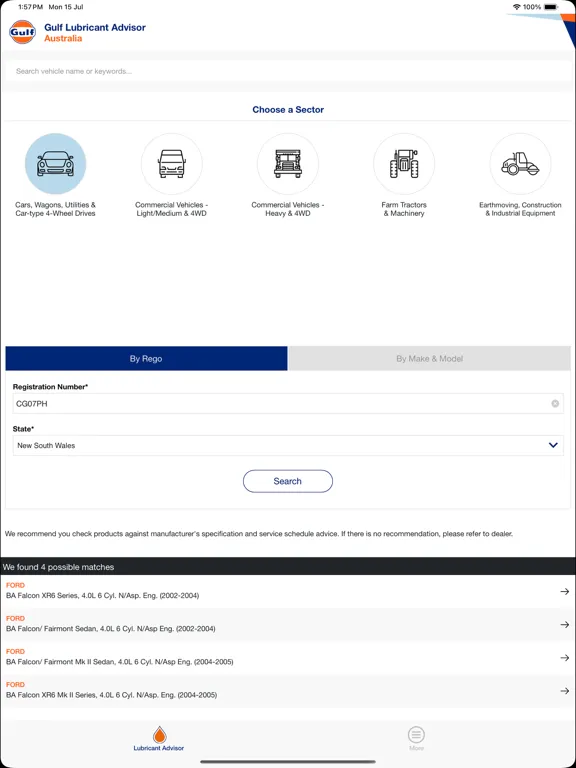
Task: Tap the Farm Tractors & Machinery label
Action: pyautogui.click(x=404, y=209)
